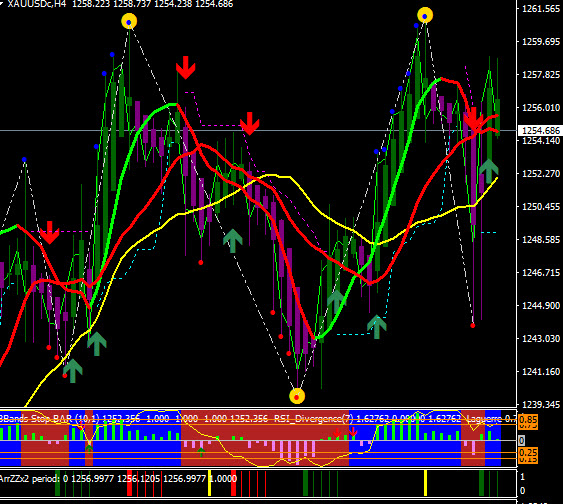Click the small red divergence arrows in RSI panel
The height and width of the screenshot is (504, 563).
pyautogui.click(x=345, y=432)
